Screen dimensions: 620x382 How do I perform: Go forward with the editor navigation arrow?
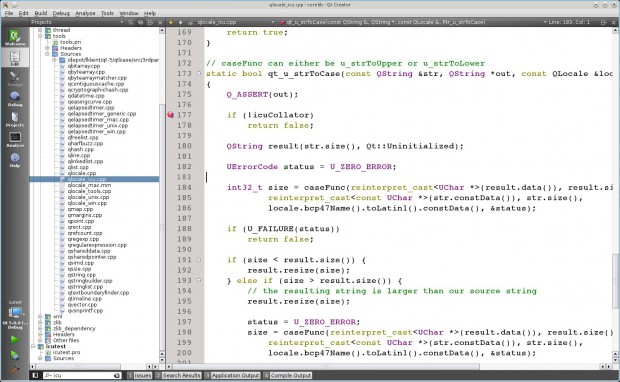click(x=181, y=23)
